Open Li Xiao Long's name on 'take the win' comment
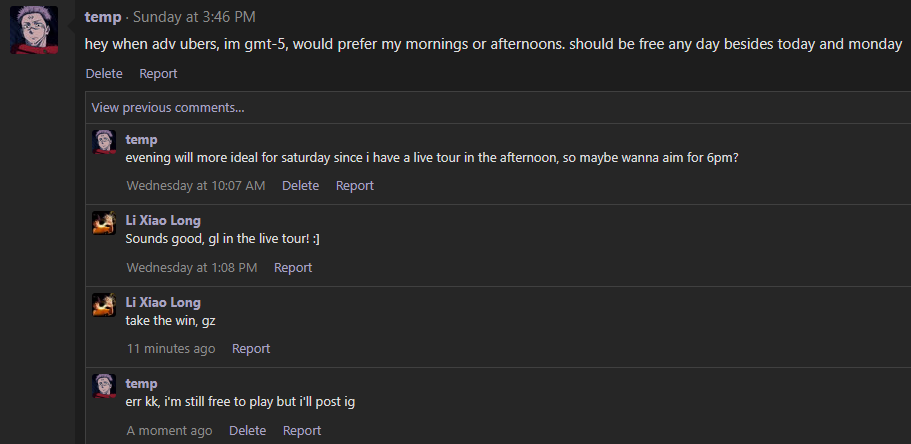Image resolution: width=911 pixels, height=444 pixels. click(163, 302)
